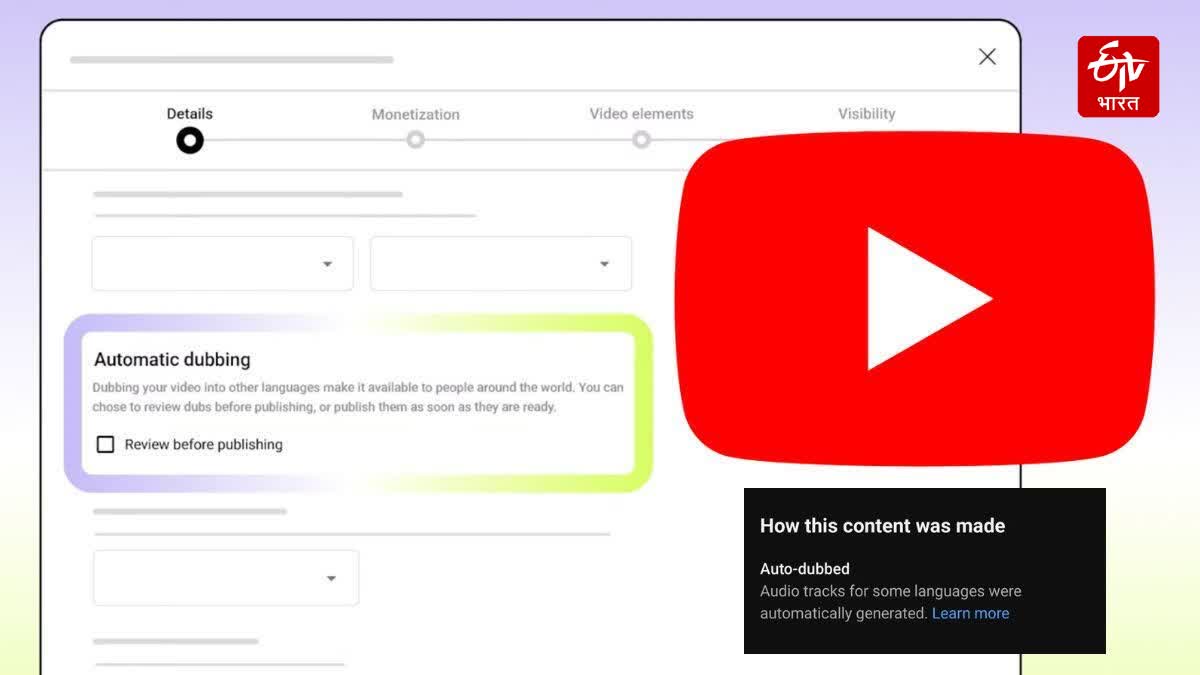
Task: Close the upload dialog with the X icon
Action: pos(987,57)
